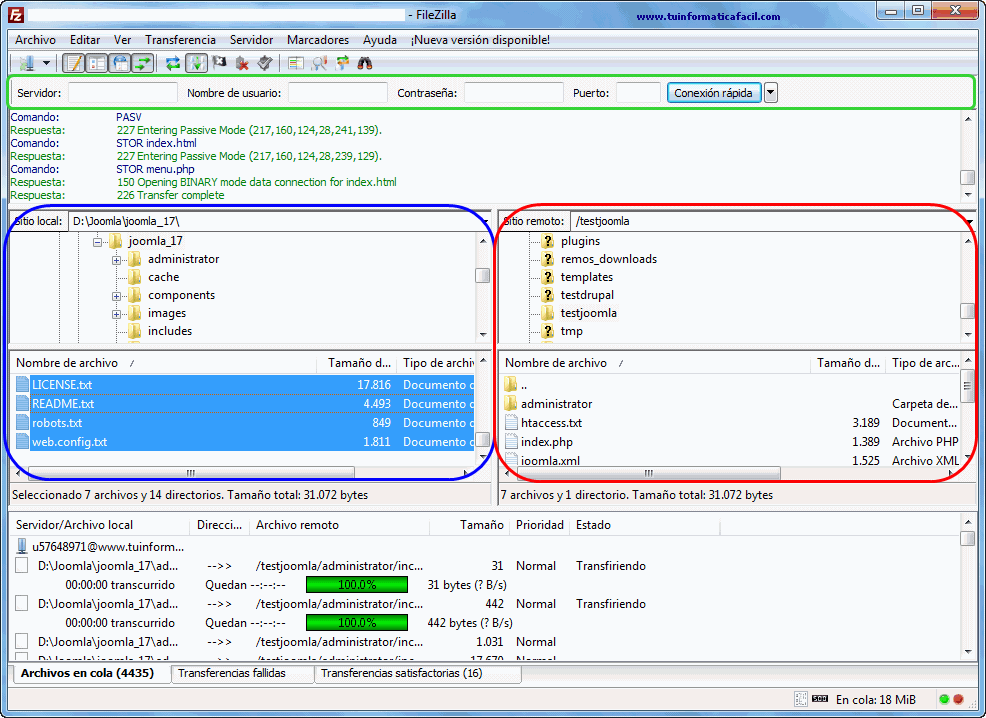
Task: Sort local files by Nombre de archivo
Action: [x=163, y=363]
